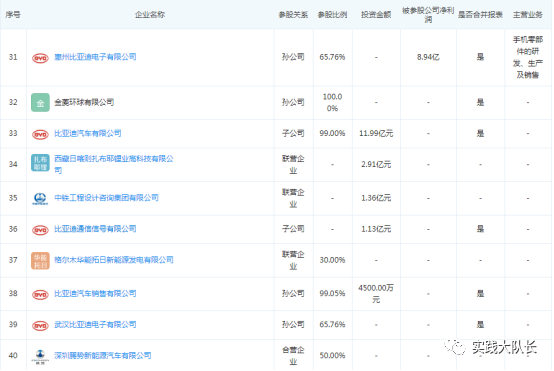This screenshot has width=554, height=371.
Task: Select 子公司 relation cell in row 36
Action: [293, 229]
